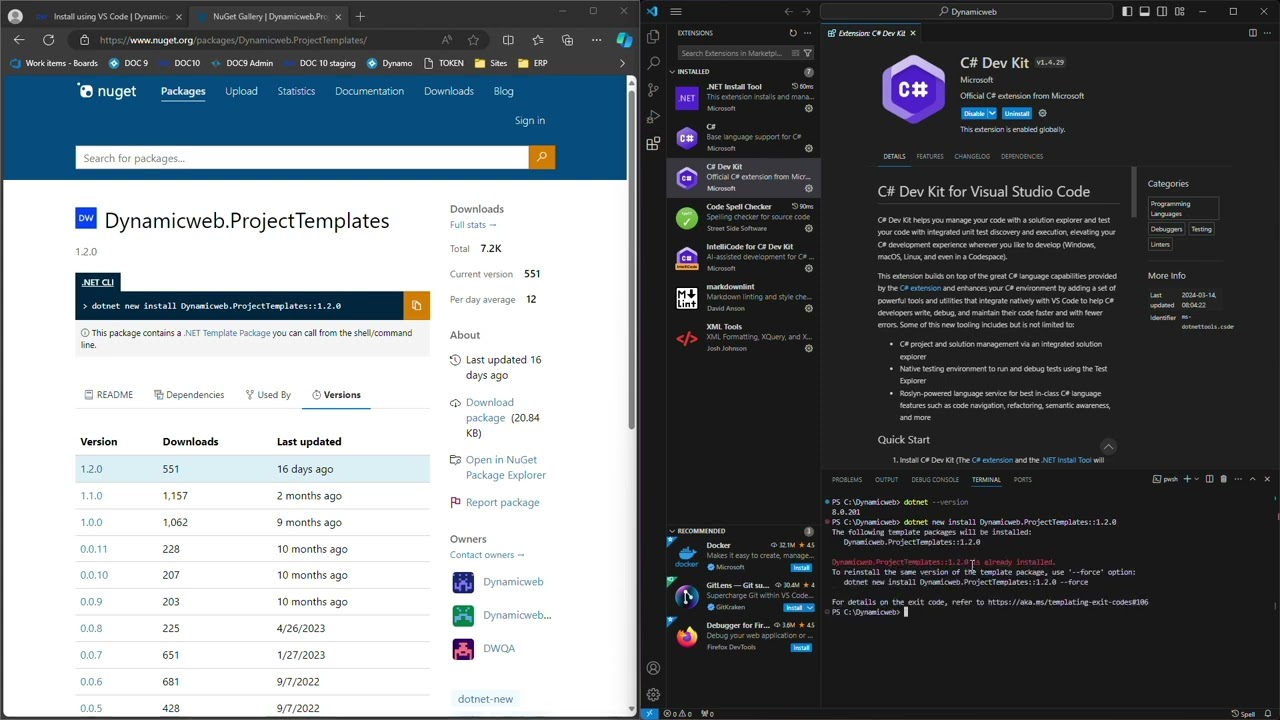1280x720 pixels.
Task: Open Extensions panel more actions menu
Action: pyautogui.click(x=808, y=33)
